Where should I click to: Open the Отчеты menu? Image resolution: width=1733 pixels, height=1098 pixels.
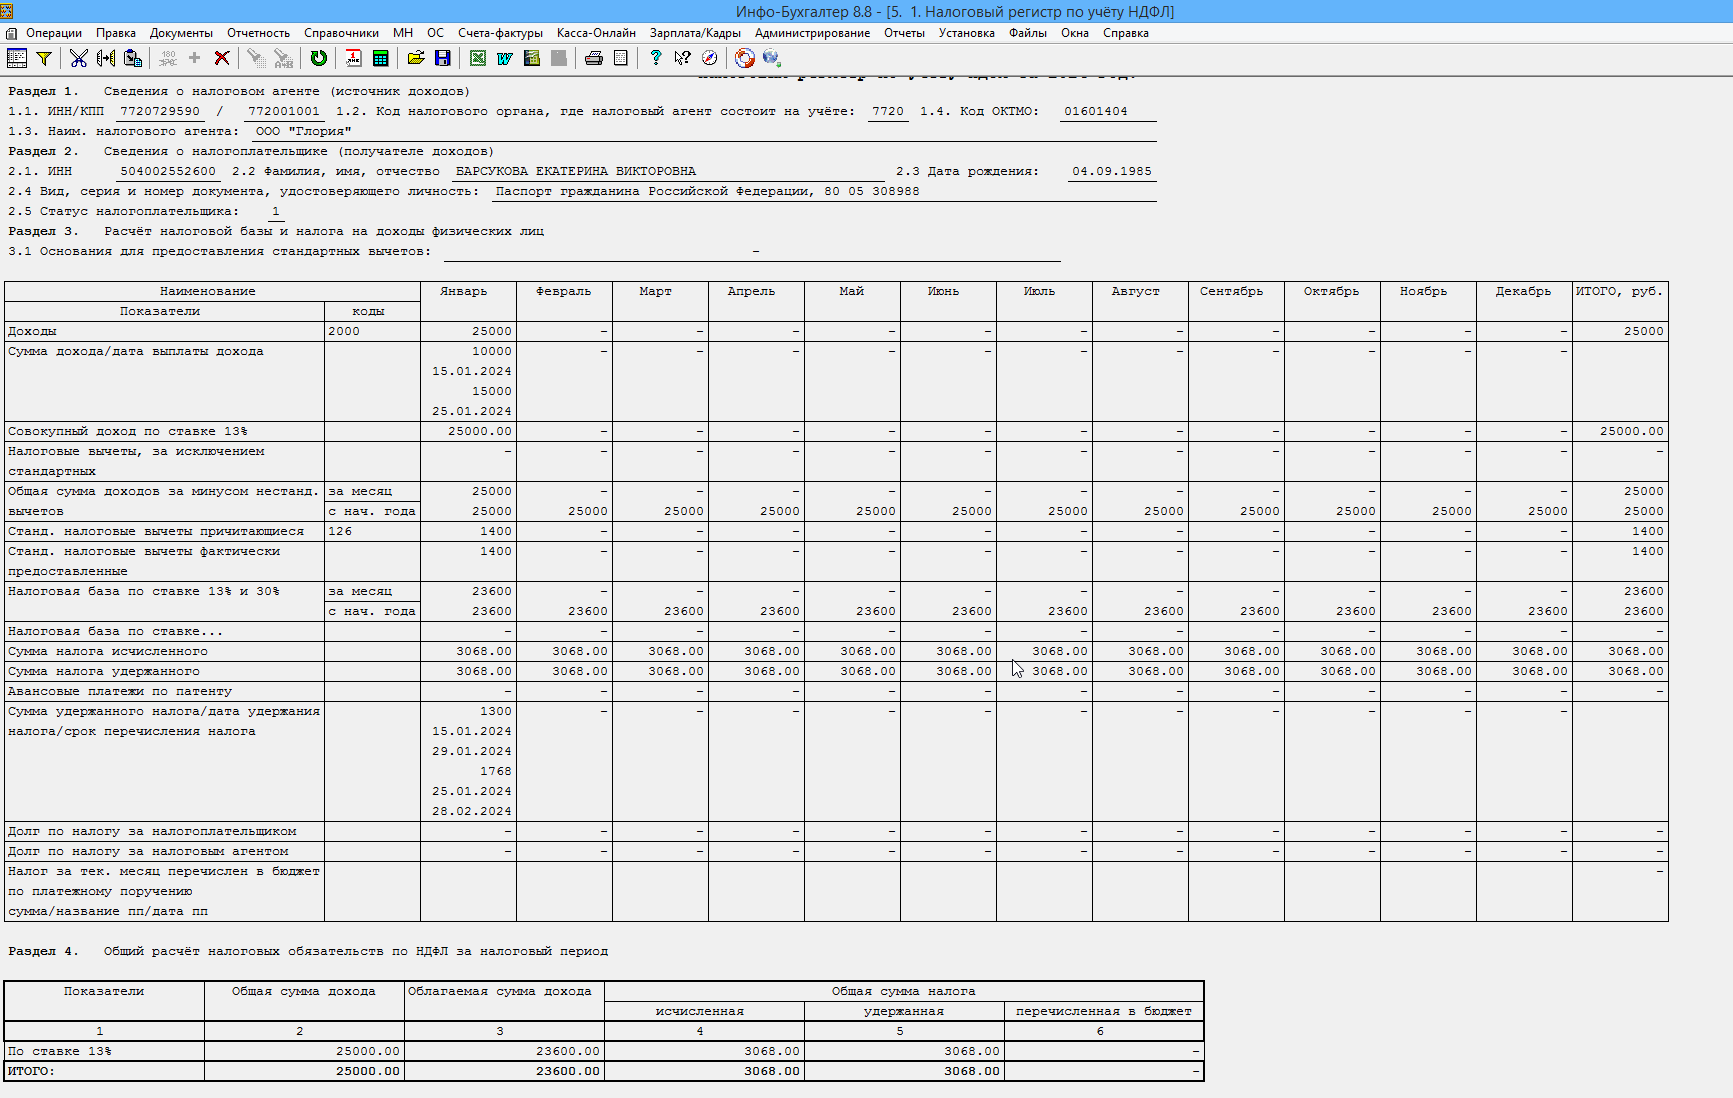(x=904, y=33)
